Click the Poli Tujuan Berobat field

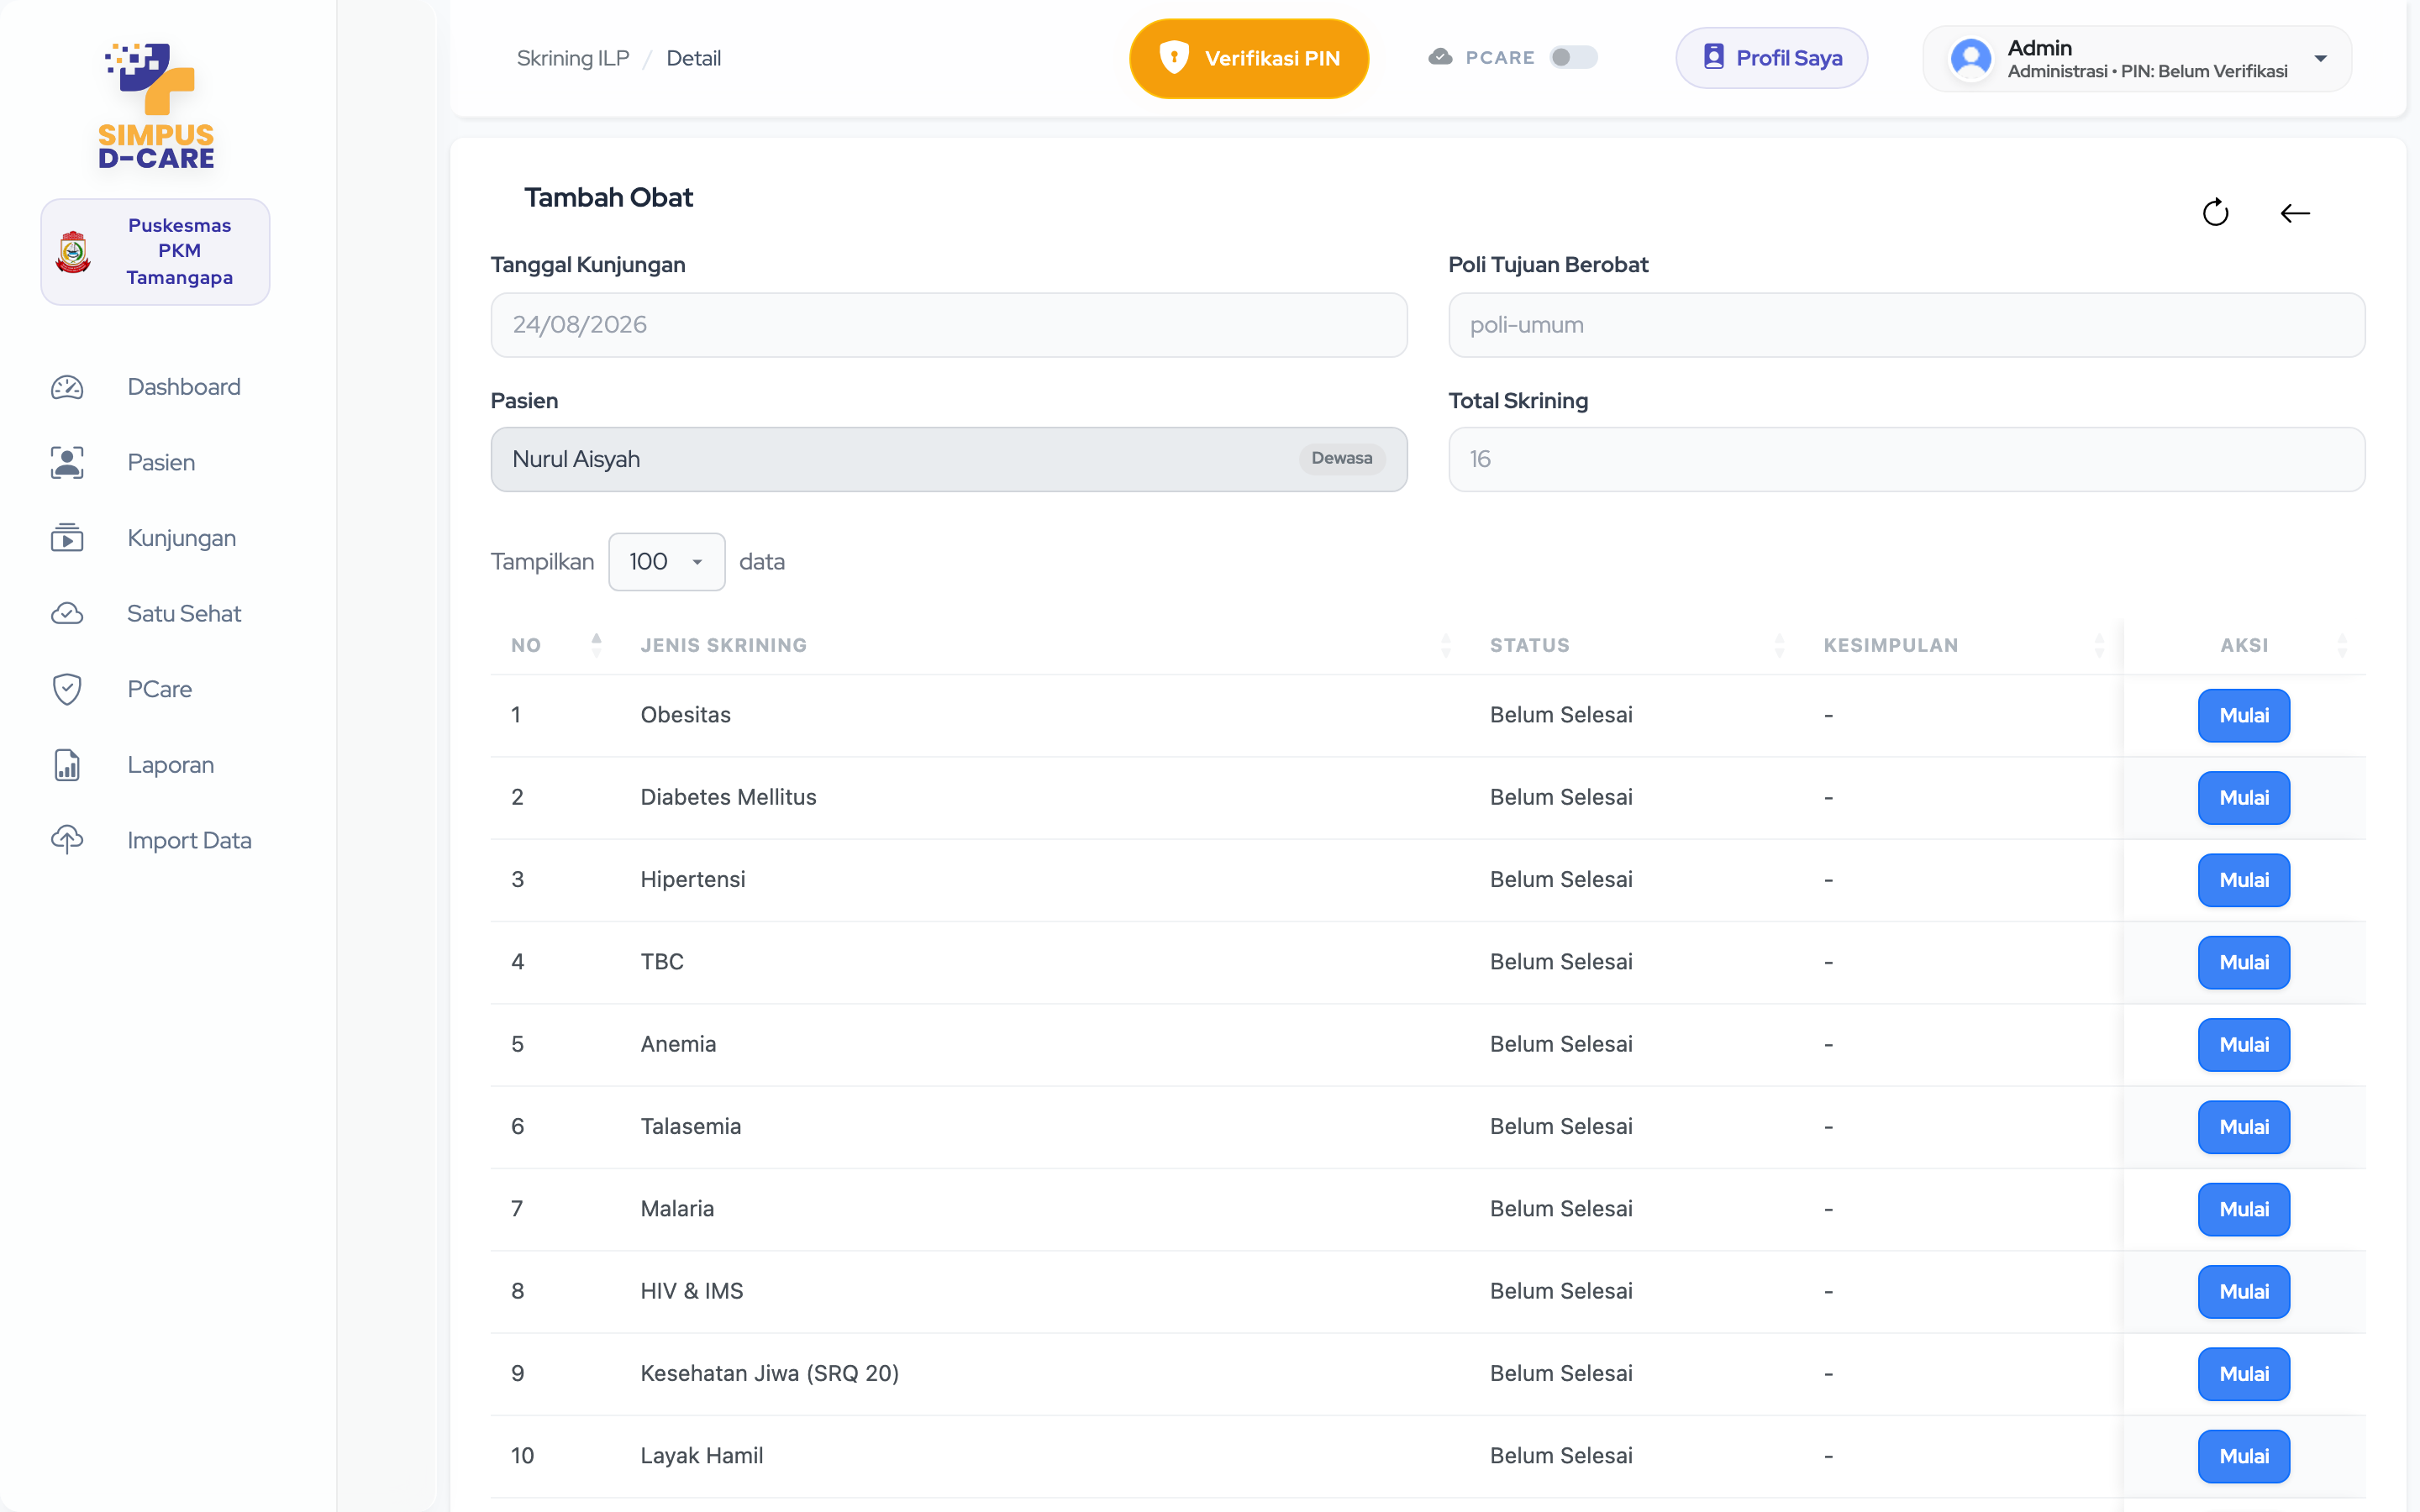pos(1906,325)
